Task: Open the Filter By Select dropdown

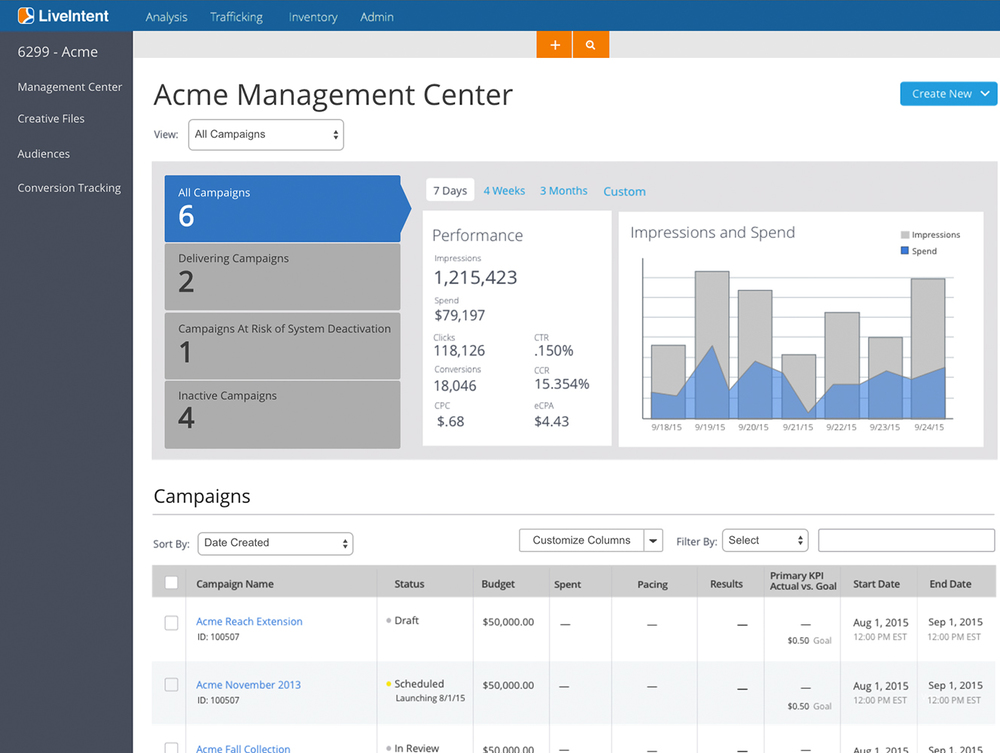Action: pyautogui.click(x=765, y=540)
